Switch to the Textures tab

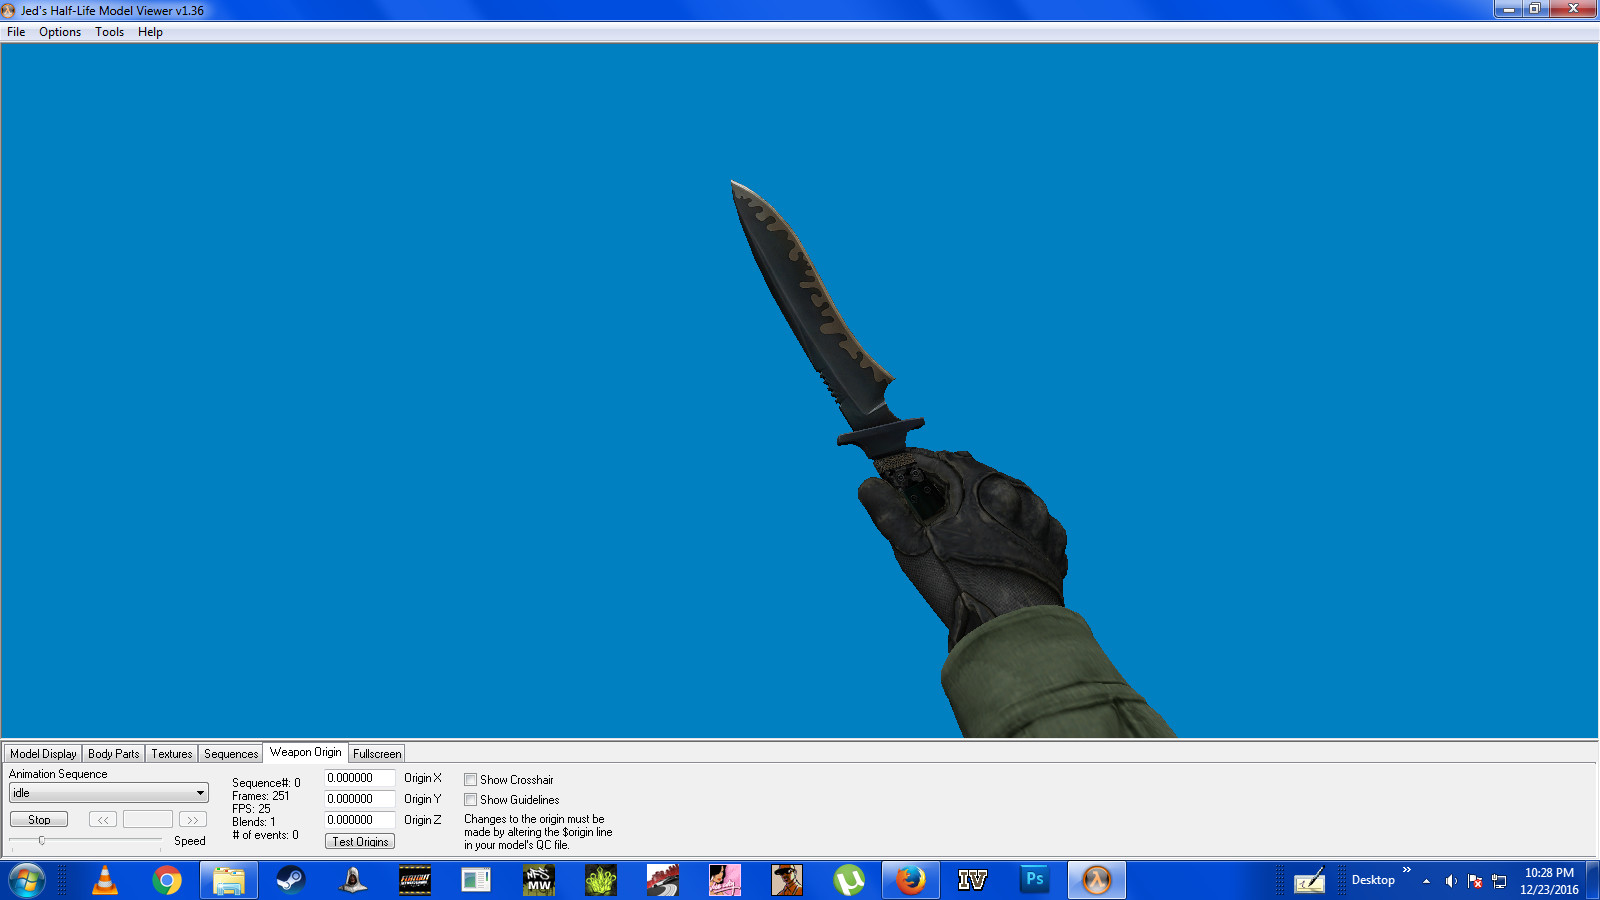171,753
